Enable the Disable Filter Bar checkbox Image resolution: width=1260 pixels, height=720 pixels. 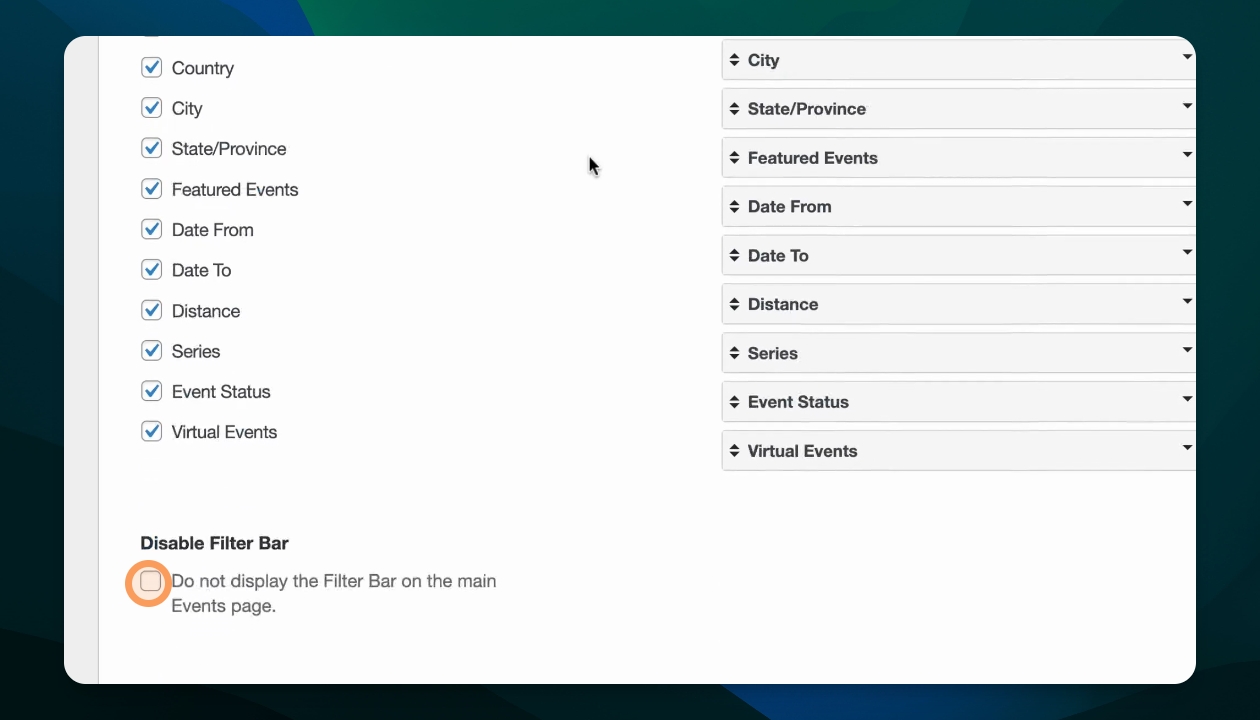click(x=151, y=581)
